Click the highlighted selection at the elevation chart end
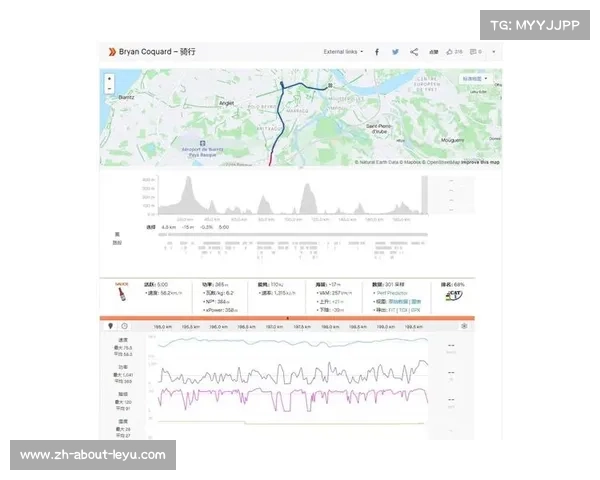Image resolution: width=600 pixels, height=480 pixels. (x=424, y=195)
